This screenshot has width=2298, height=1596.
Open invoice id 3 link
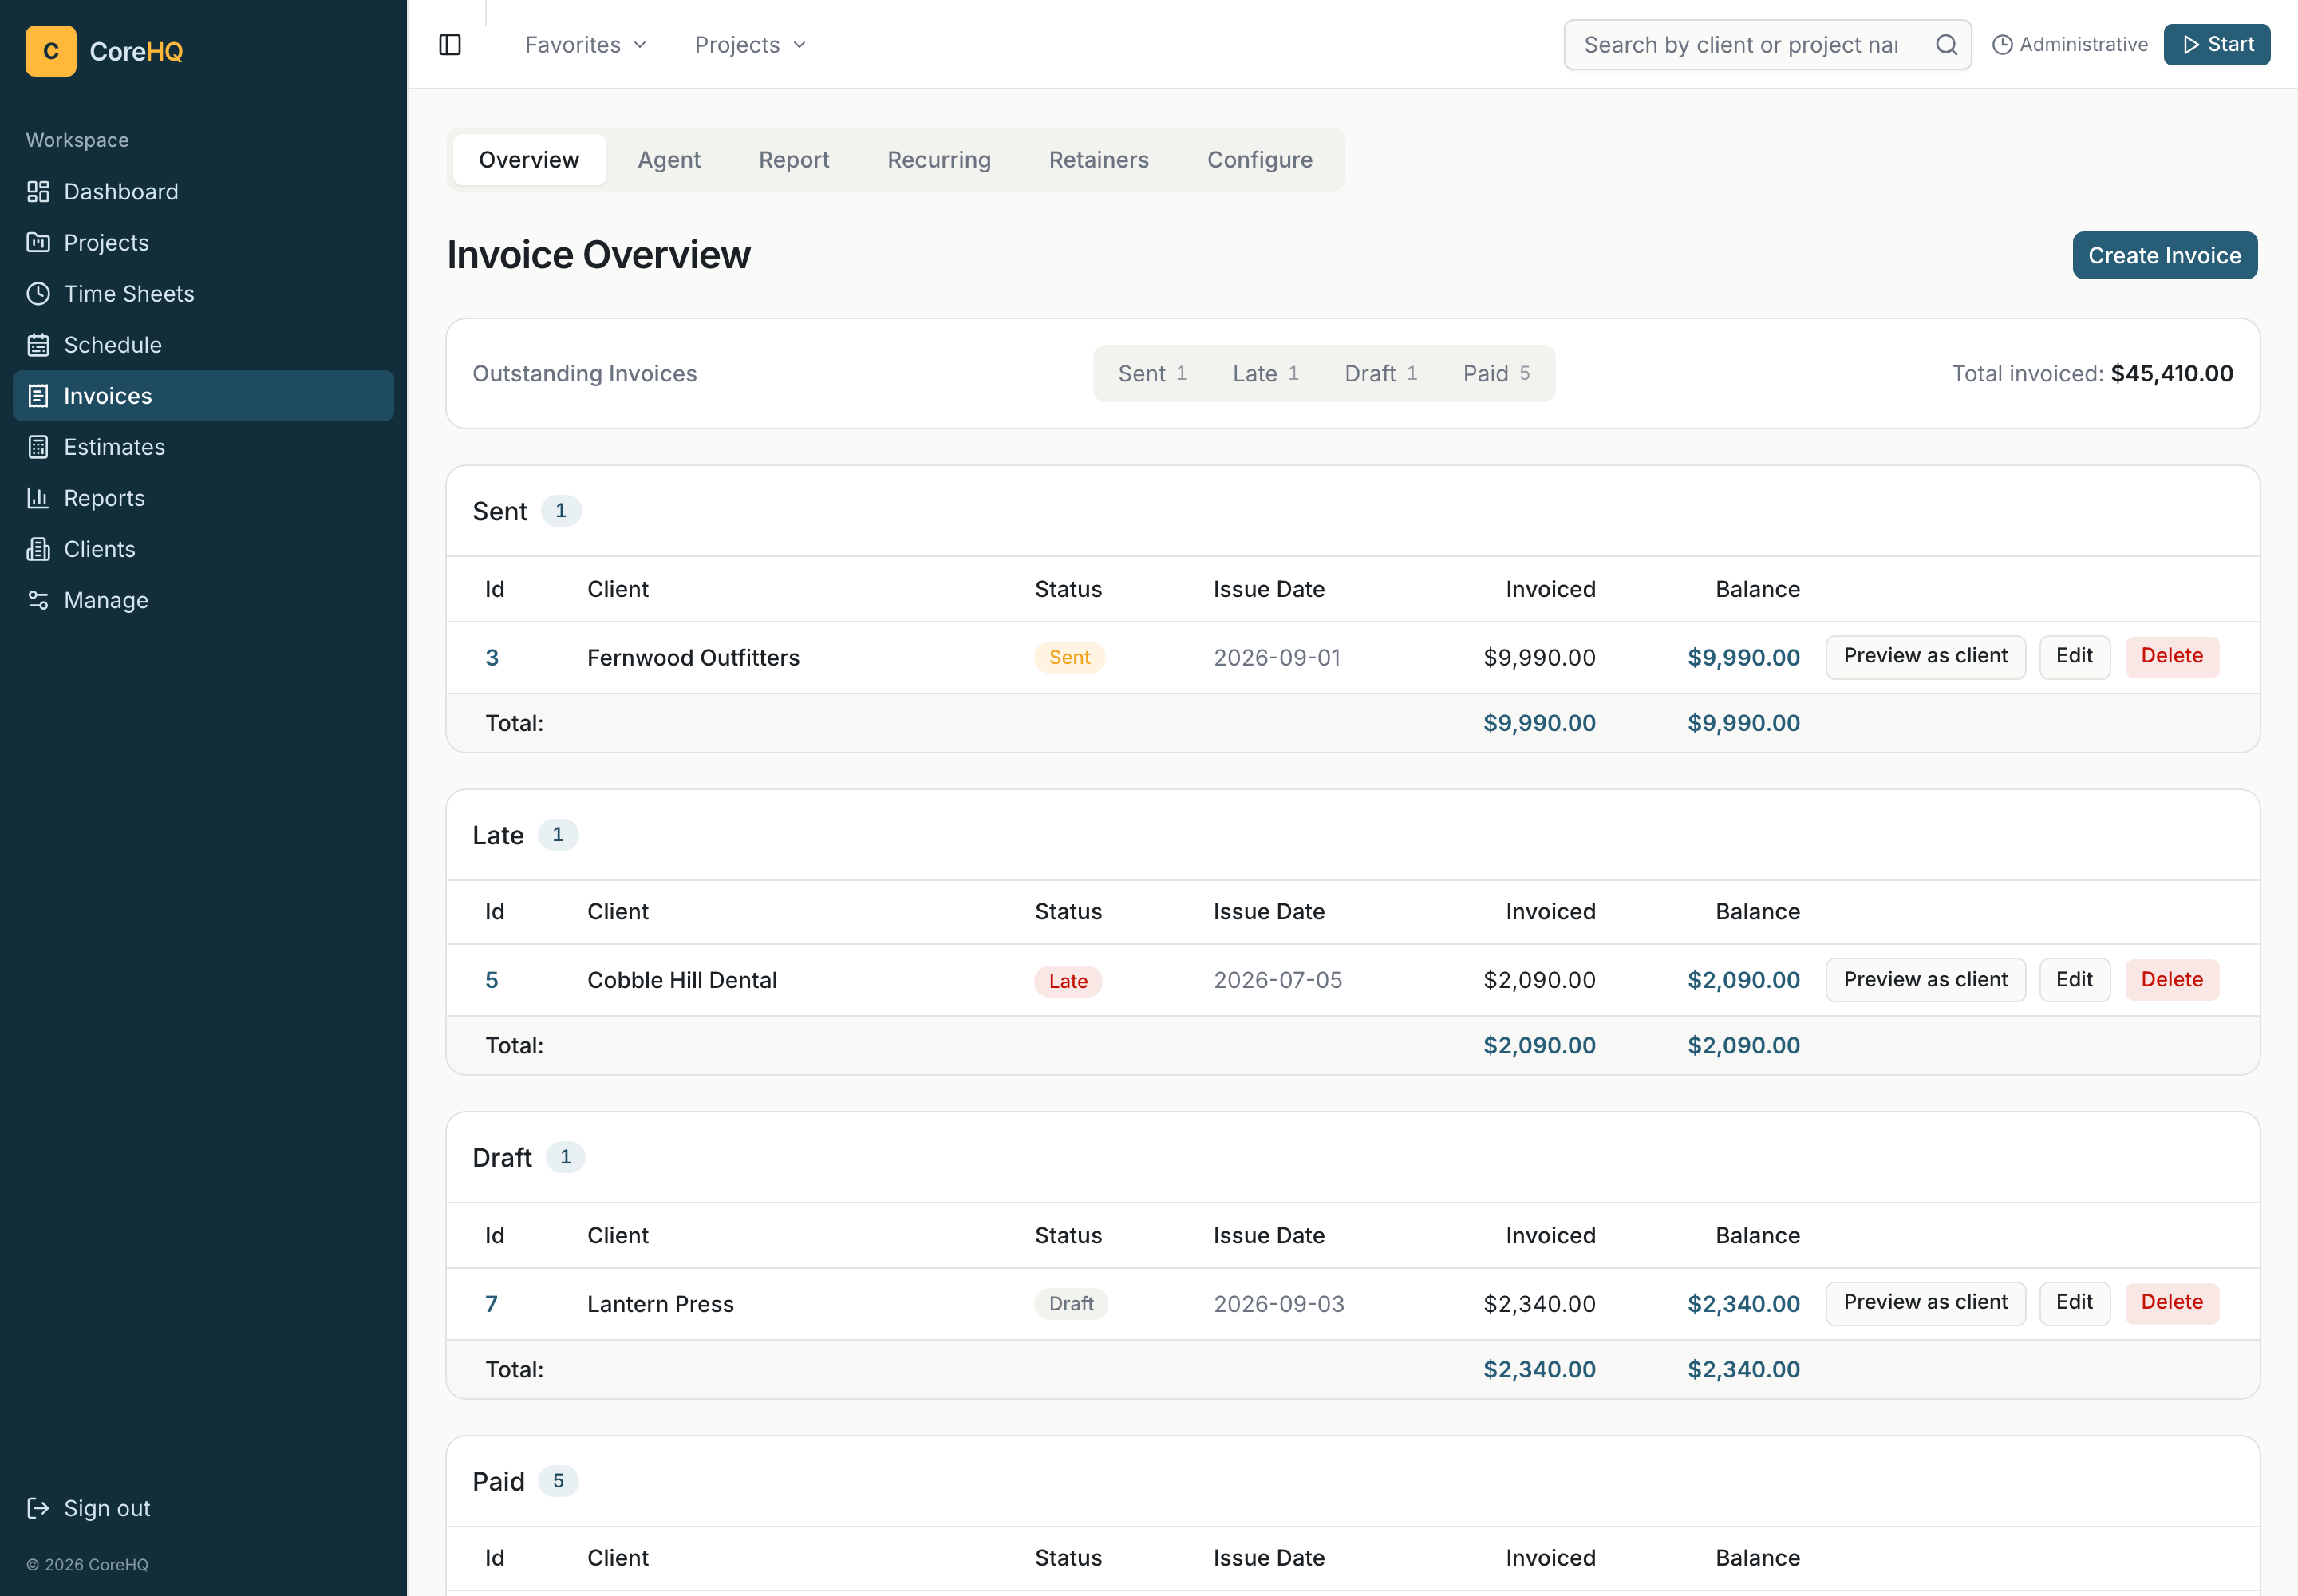click(492, 658)
